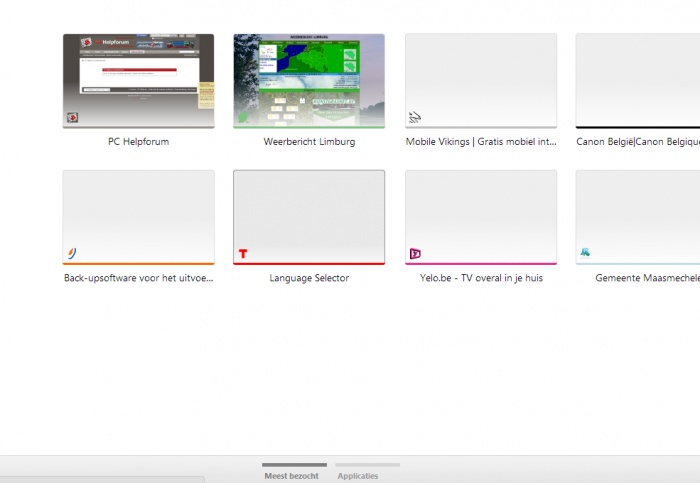Image resolution: width=700 pixels, height=483 pixels.
Task: Click Back-upsoftware voor het uitvoe... title
Action: [138, 278]
